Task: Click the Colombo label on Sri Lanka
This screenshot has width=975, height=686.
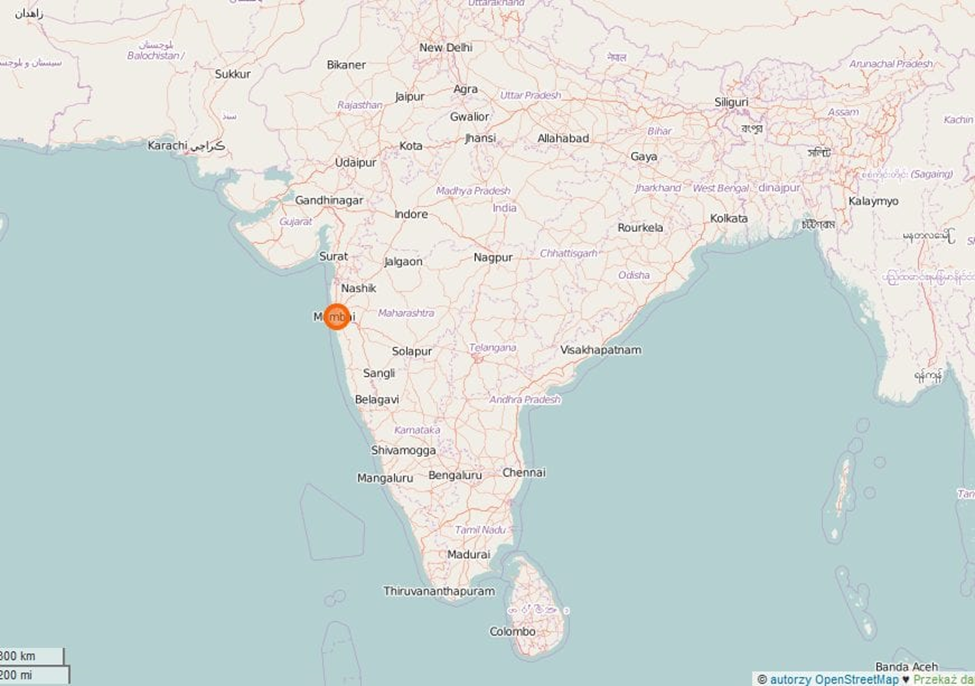Action: (512, 631)
